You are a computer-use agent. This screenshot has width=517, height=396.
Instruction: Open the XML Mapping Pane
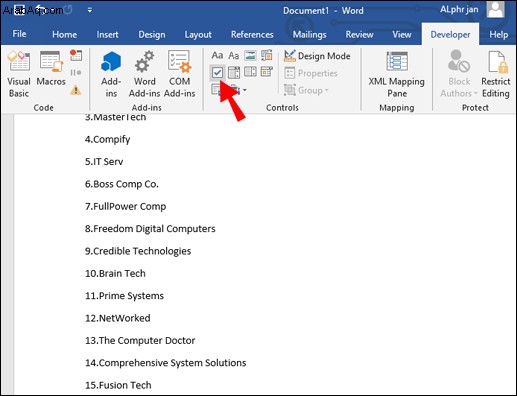[x=396, y=74]
